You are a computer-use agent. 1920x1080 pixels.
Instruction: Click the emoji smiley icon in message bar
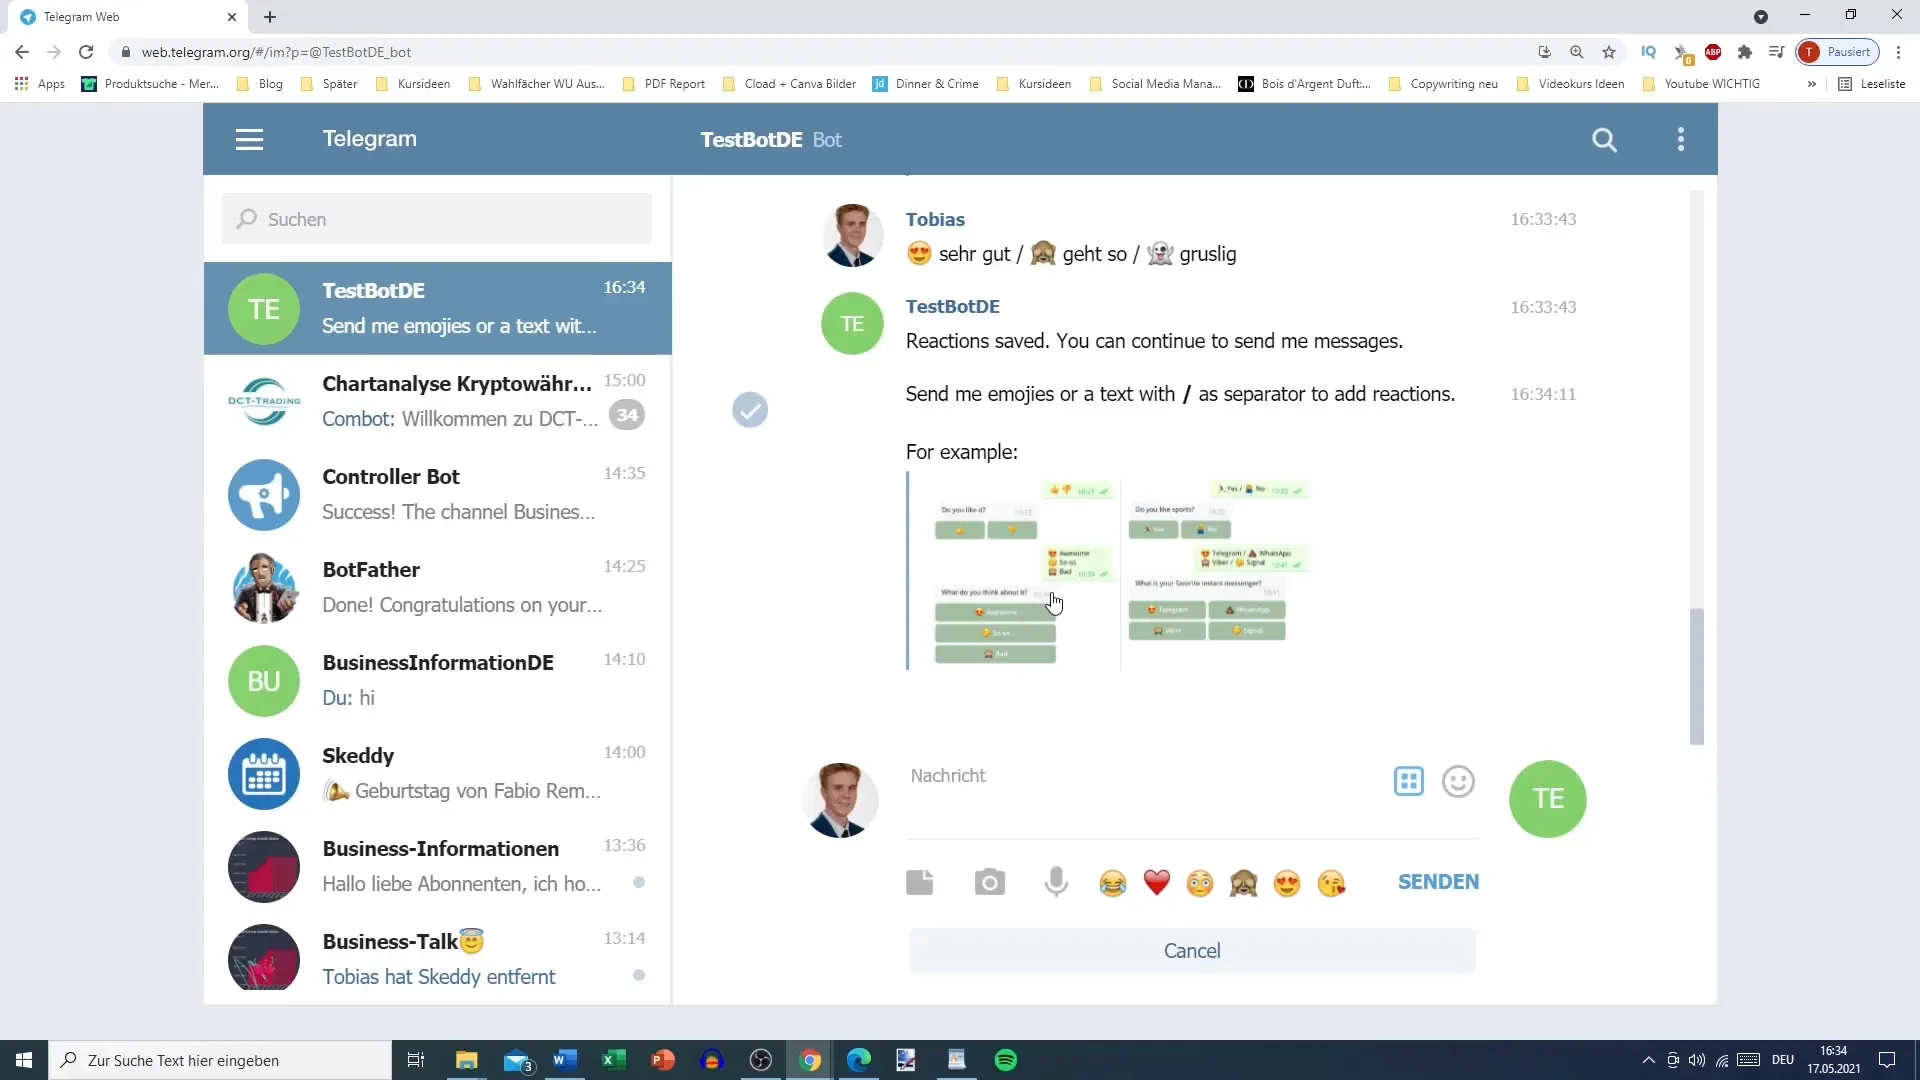1460,779
